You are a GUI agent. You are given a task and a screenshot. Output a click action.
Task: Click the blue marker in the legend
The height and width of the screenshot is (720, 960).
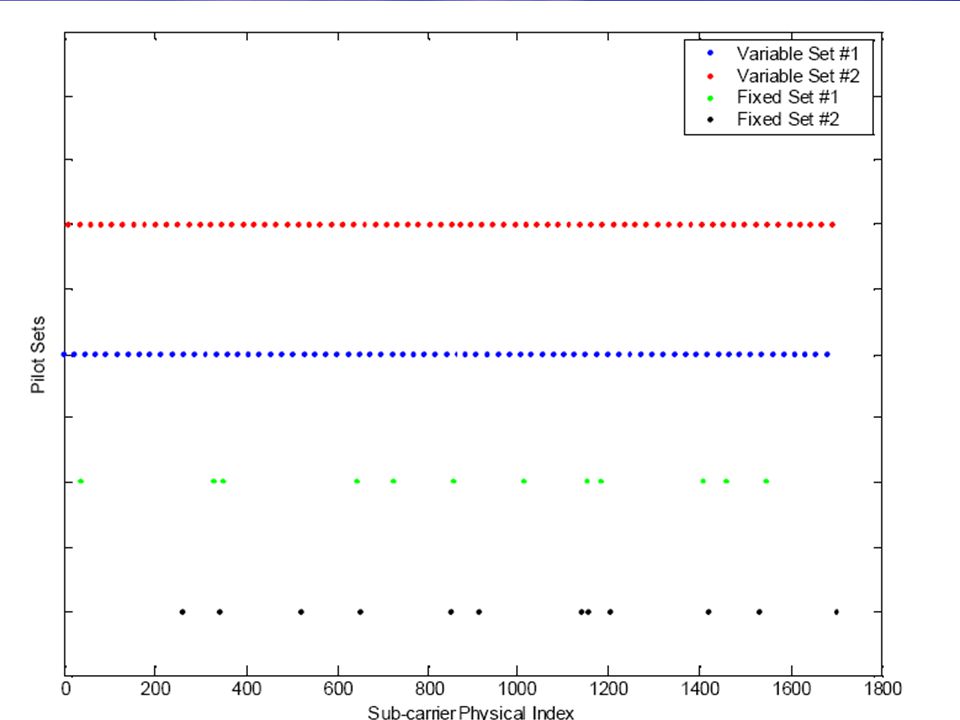[710, 53]
